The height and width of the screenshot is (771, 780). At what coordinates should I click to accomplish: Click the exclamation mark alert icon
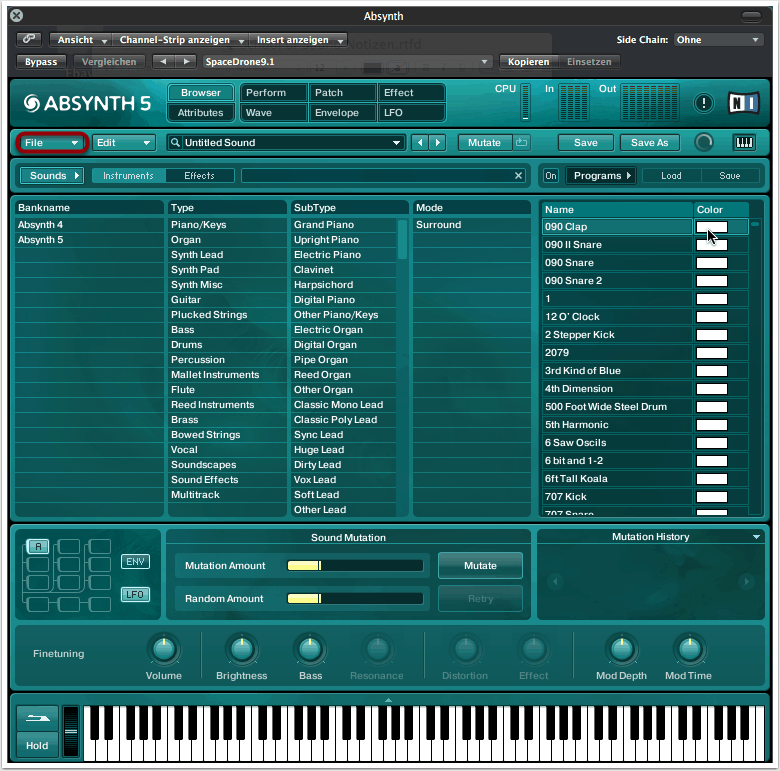(704, 102)
